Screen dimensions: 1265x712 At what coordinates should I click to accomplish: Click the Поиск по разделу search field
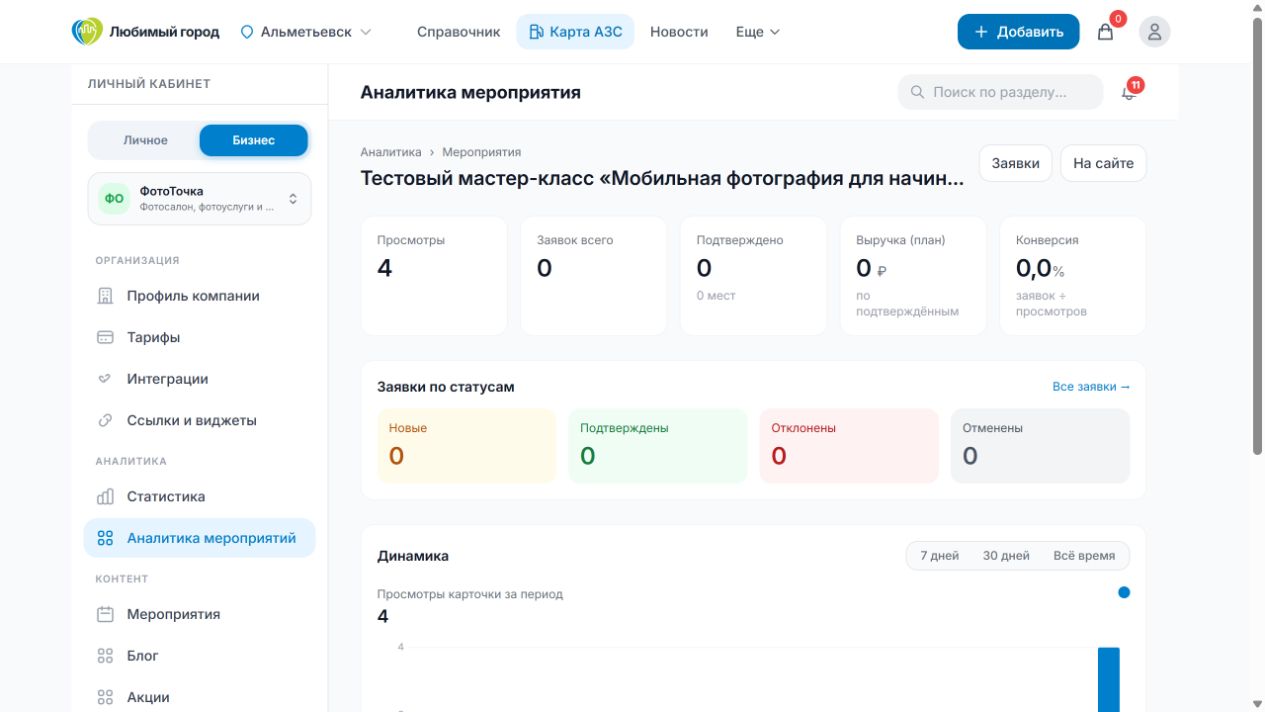(1000, 92)
